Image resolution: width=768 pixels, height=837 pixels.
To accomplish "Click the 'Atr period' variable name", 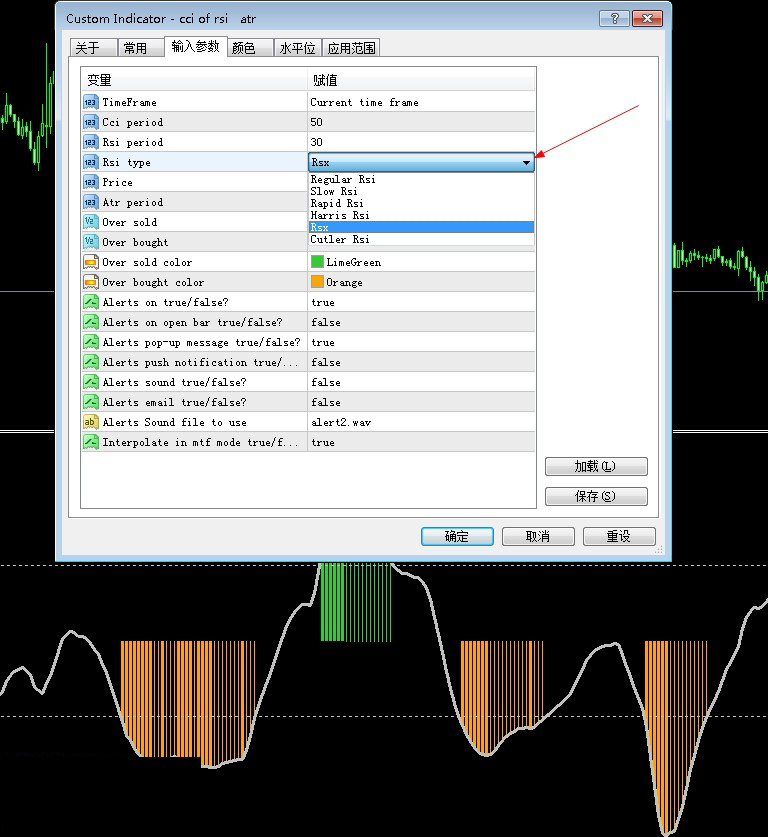I will [x=133, y=202].
